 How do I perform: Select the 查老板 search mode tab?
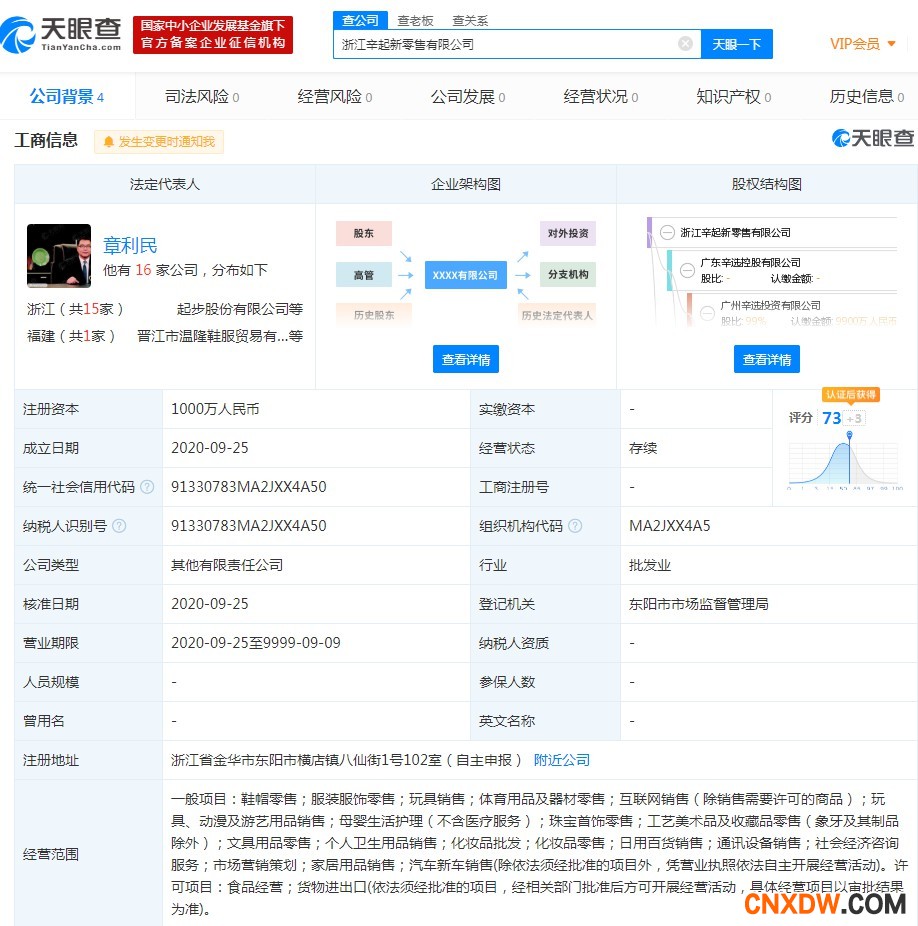point(415,20)
